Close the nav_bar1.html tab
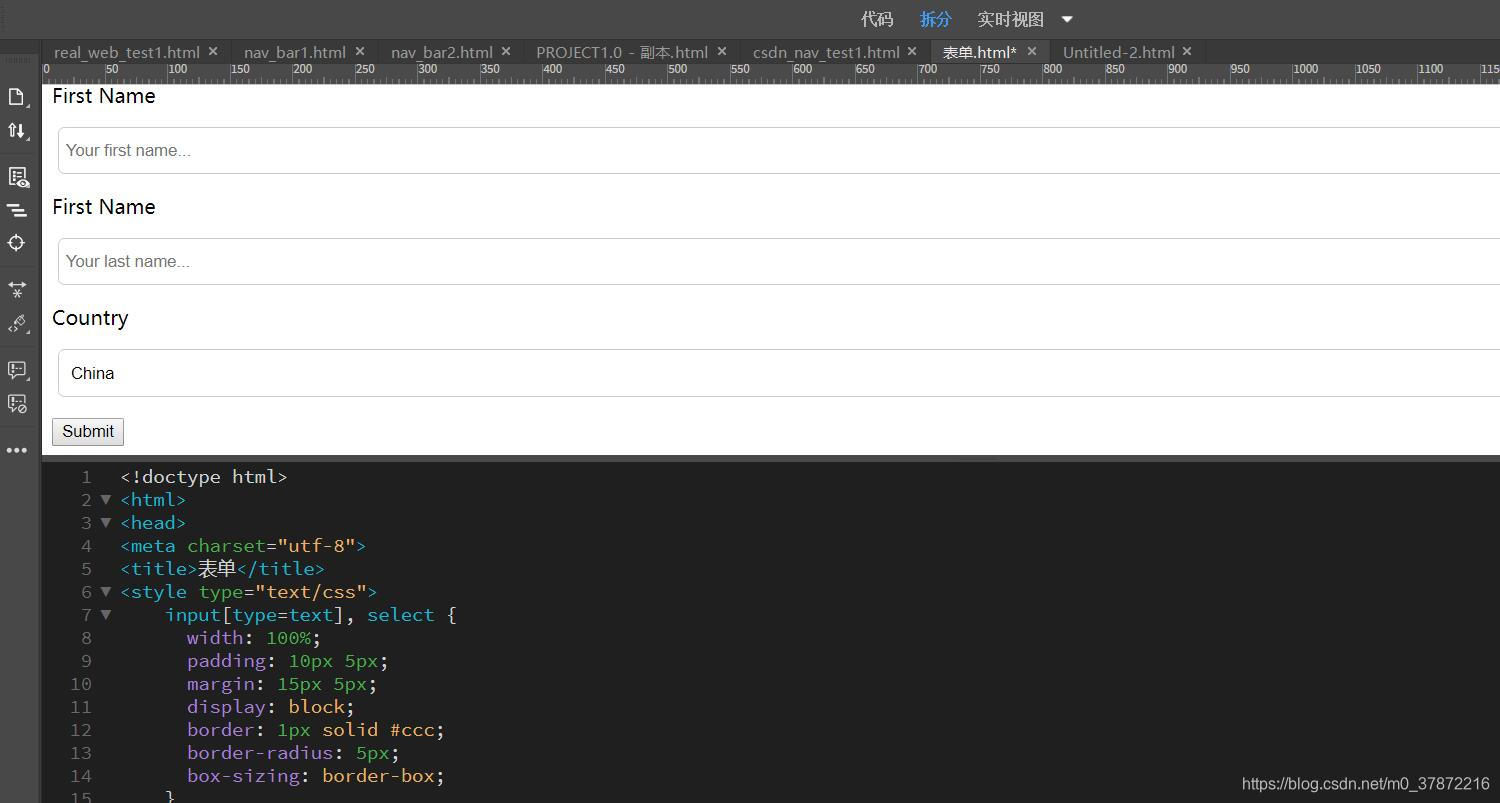 (360, 51)
